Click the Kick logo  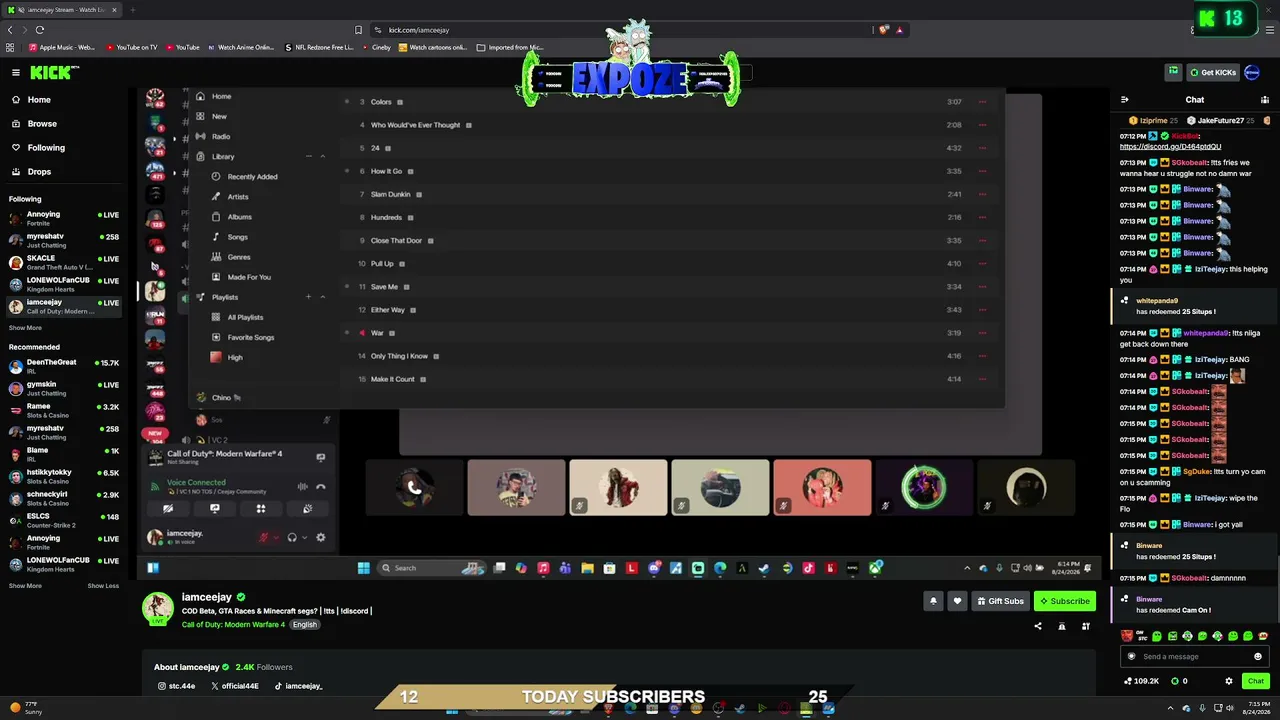54,72
